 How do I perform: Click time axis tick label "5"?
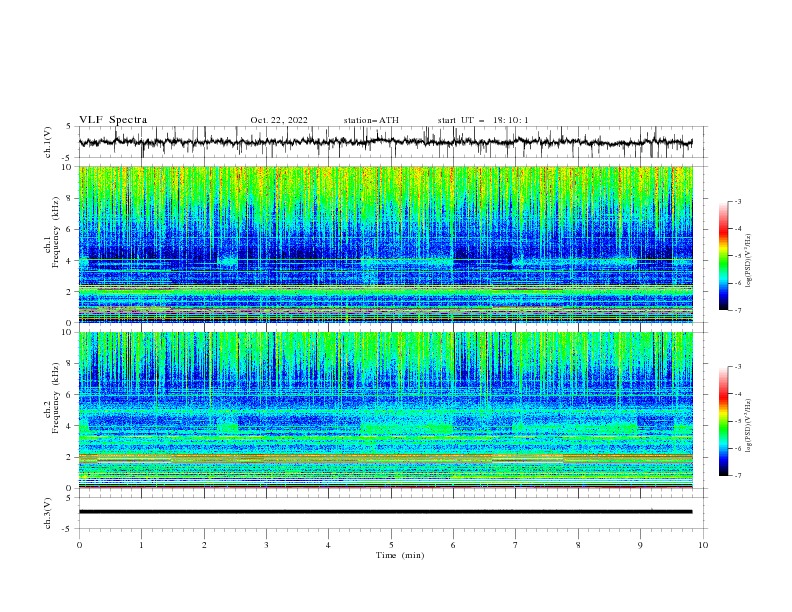coord(391,545)
